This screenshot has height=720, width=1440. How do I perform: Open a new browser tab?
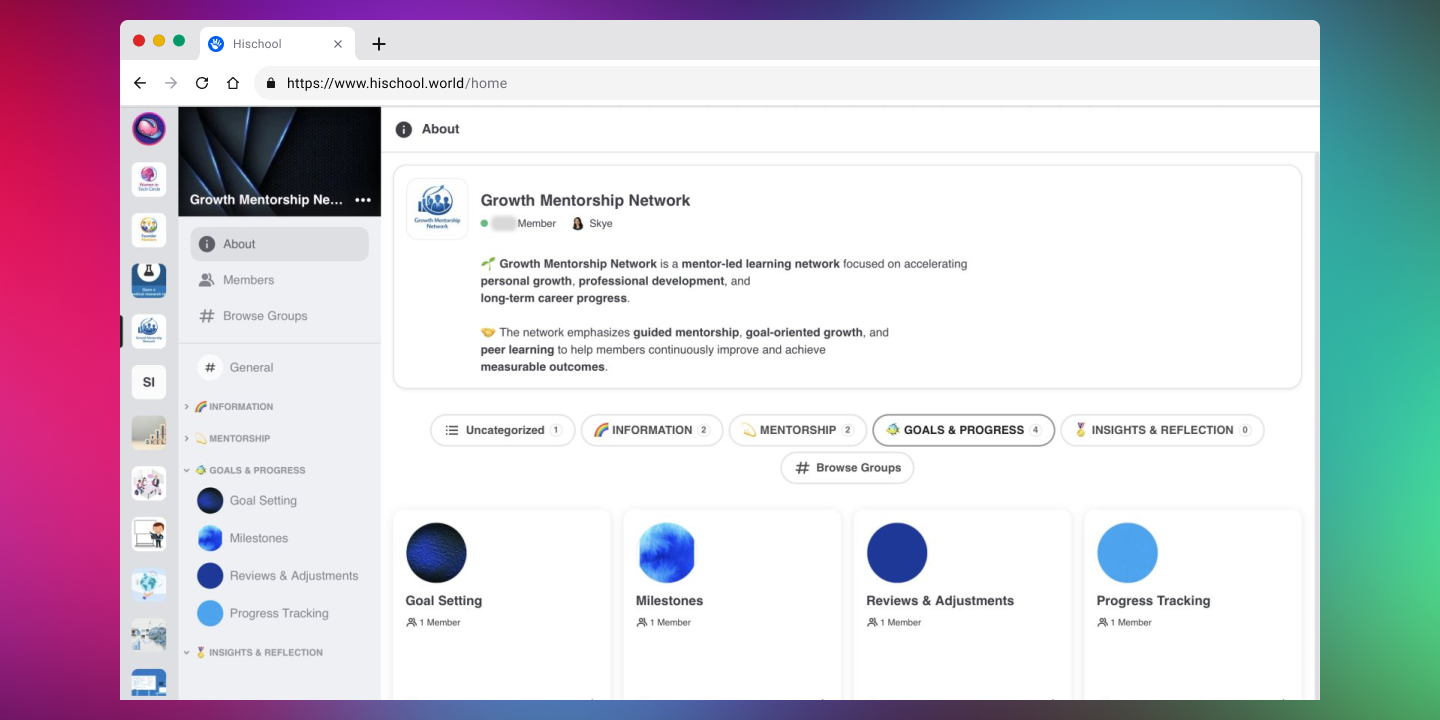(378, 44)
